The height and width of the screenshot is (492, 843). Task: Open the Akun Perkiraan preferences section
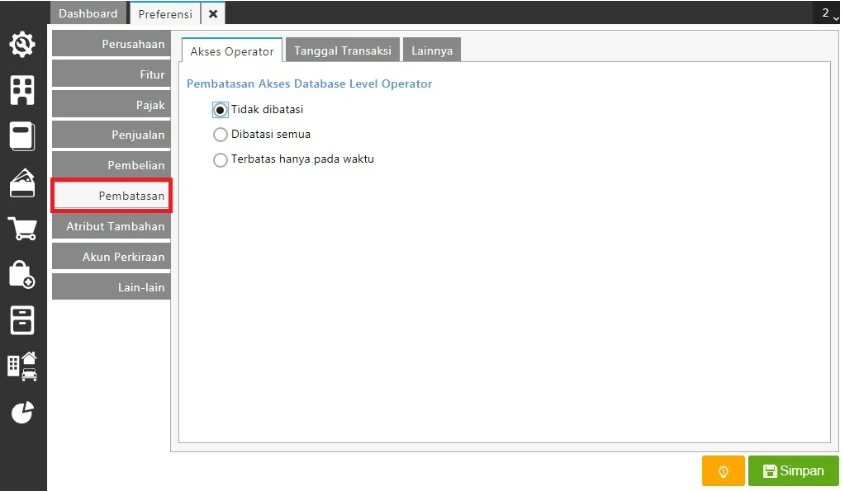click(111, 257)
